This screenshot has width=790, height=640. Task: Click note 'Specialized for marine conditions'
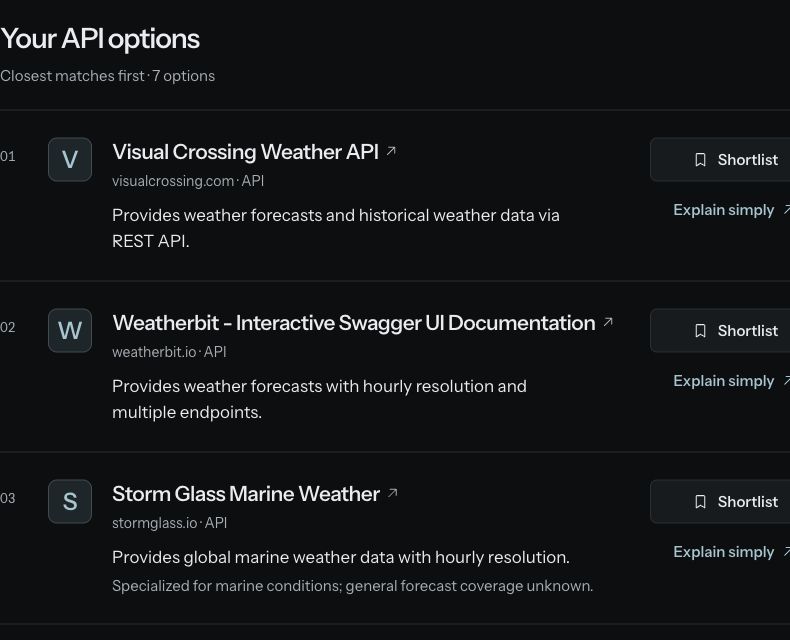353,586
